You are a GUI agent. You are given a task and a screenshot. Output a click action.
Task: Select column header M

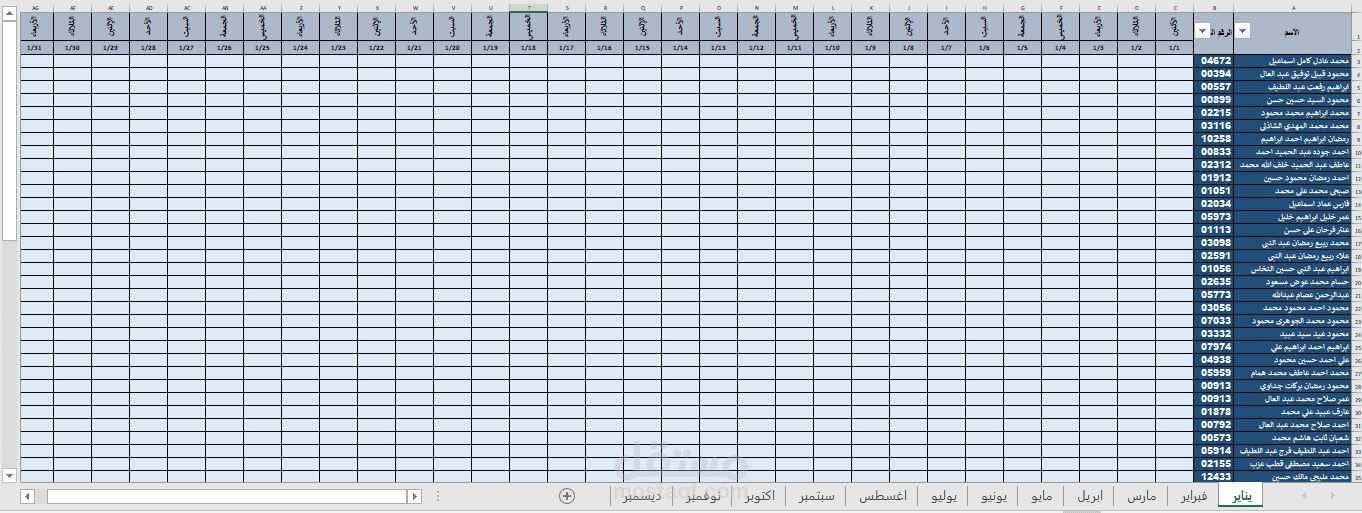(x=795, y=7)
